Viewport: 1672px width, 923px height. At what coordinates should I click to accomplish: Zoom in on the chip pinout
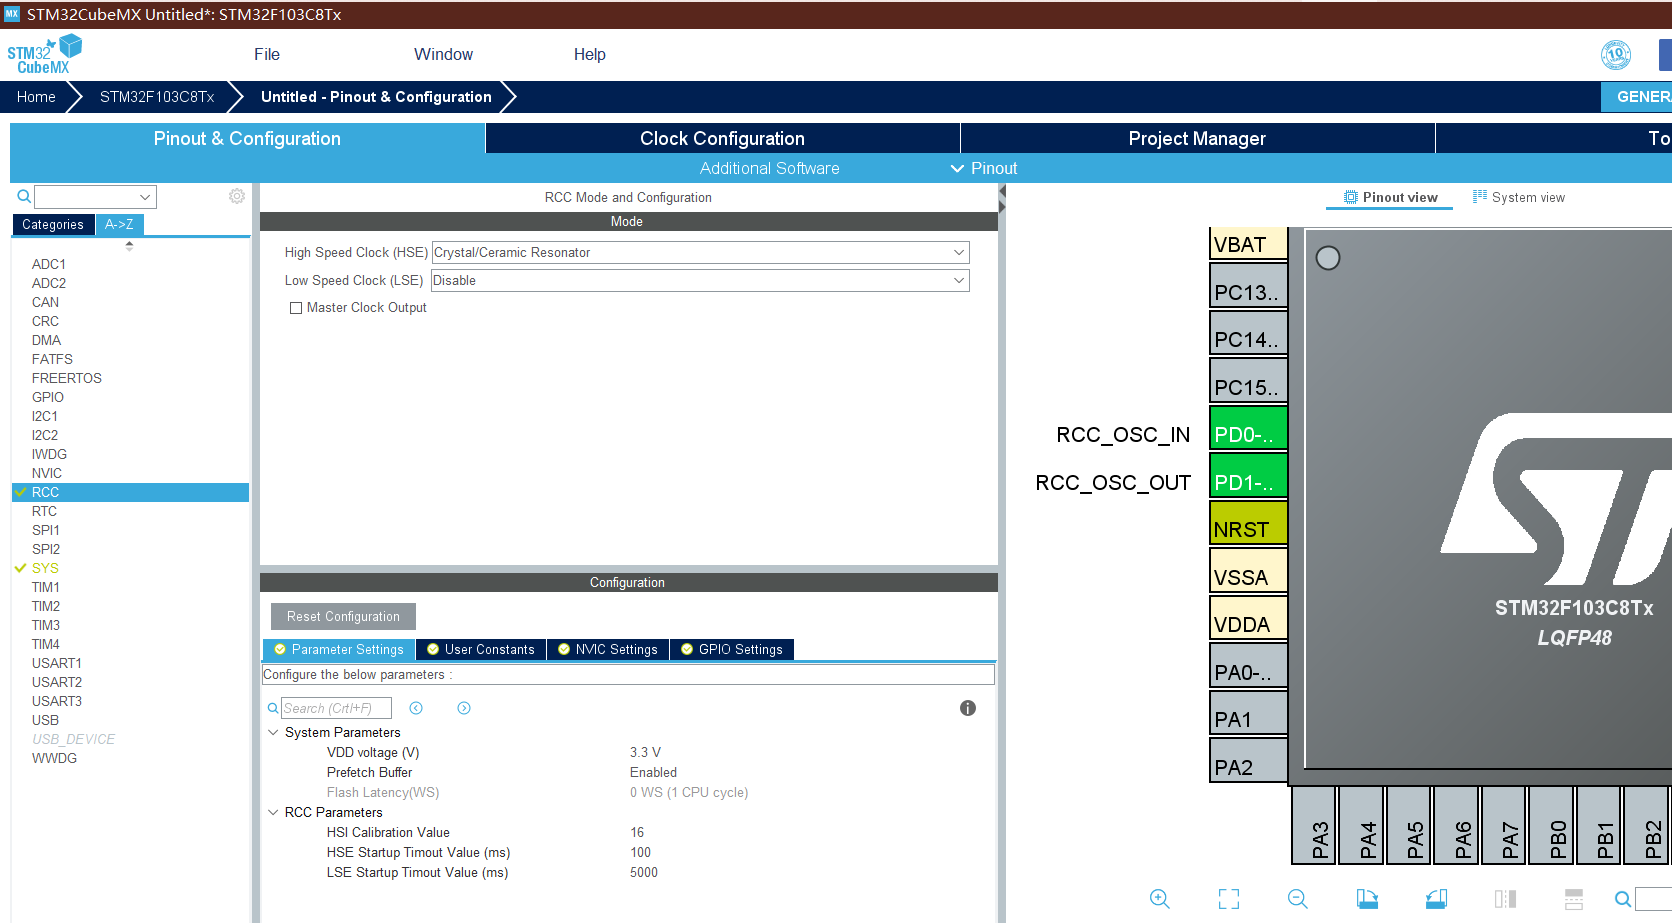(1159, 899)
